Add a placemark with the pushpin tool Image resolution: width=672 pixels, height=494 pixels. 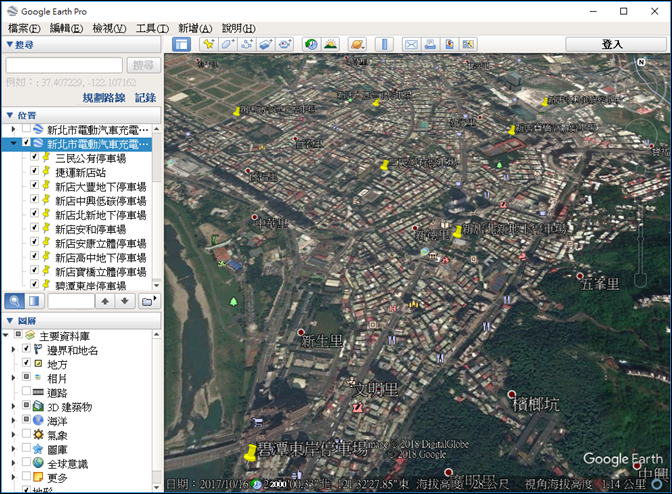(x=209, y=44)
